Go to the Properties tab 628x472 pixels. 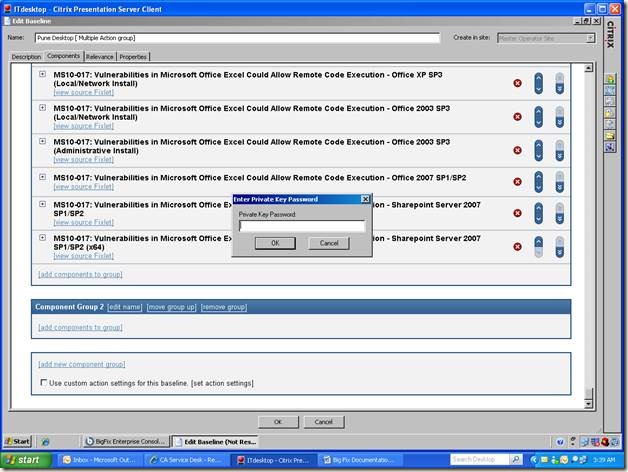pyautogui.click(x=133, y=57)
